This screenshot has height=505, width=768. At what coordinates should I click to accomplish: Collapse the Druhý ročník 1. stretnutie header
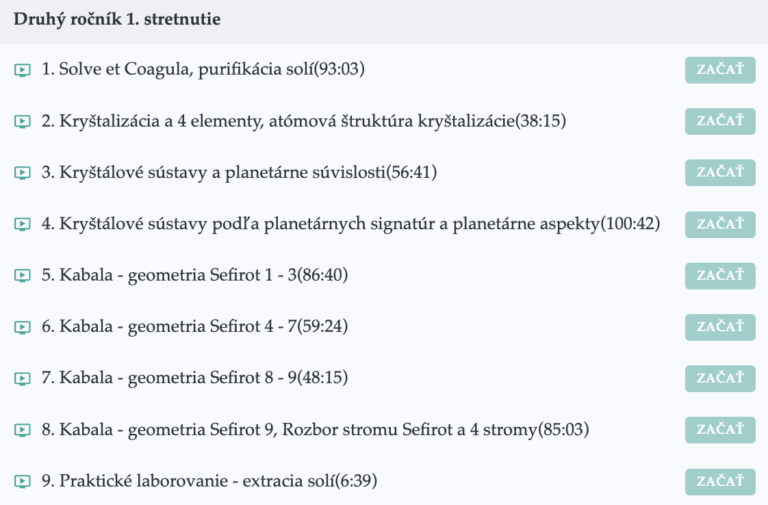384,22
